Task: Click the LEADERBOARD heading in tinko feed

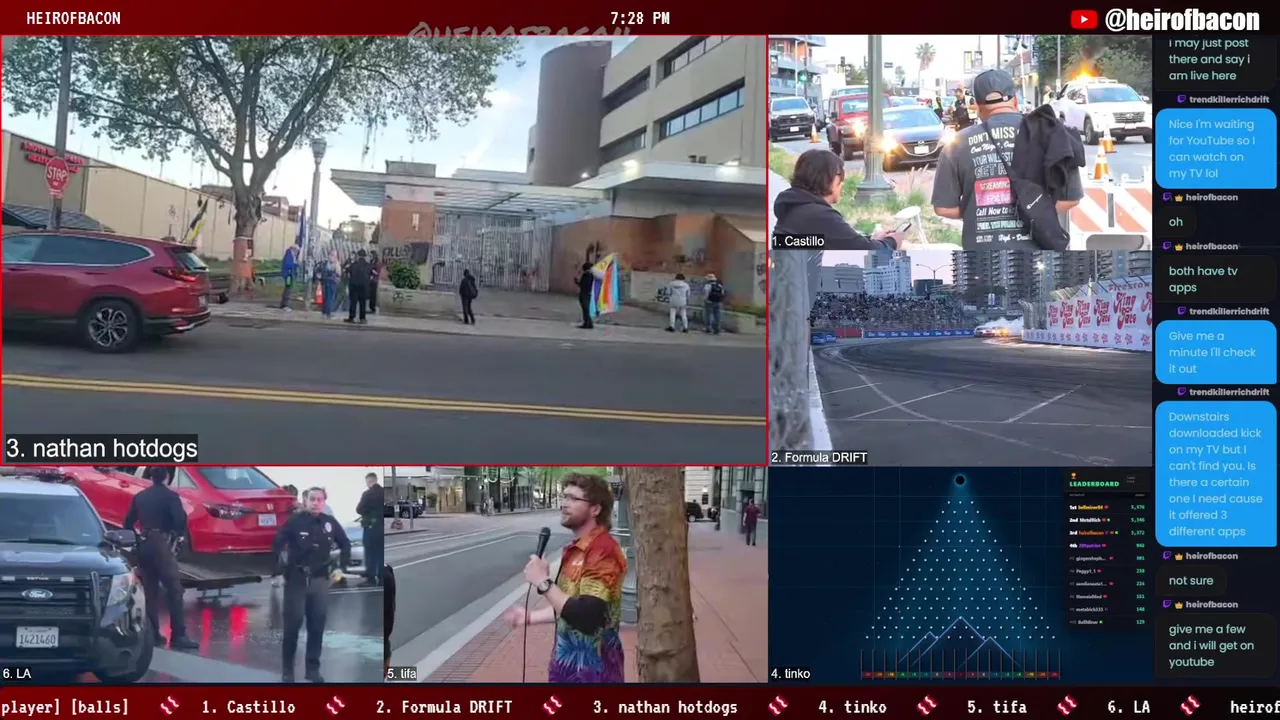Action: (x=1094, y=484)
